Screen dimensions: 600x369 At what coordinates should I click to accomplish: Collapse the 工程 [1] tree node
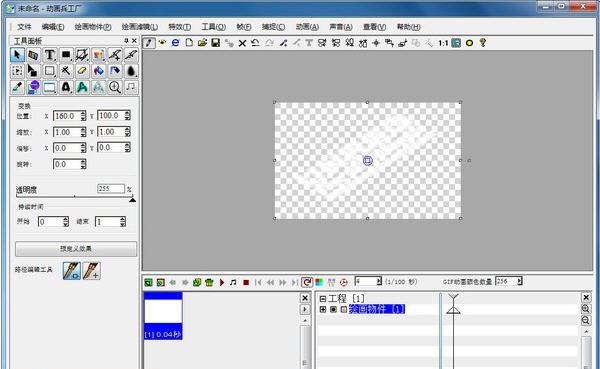(323, 299)
